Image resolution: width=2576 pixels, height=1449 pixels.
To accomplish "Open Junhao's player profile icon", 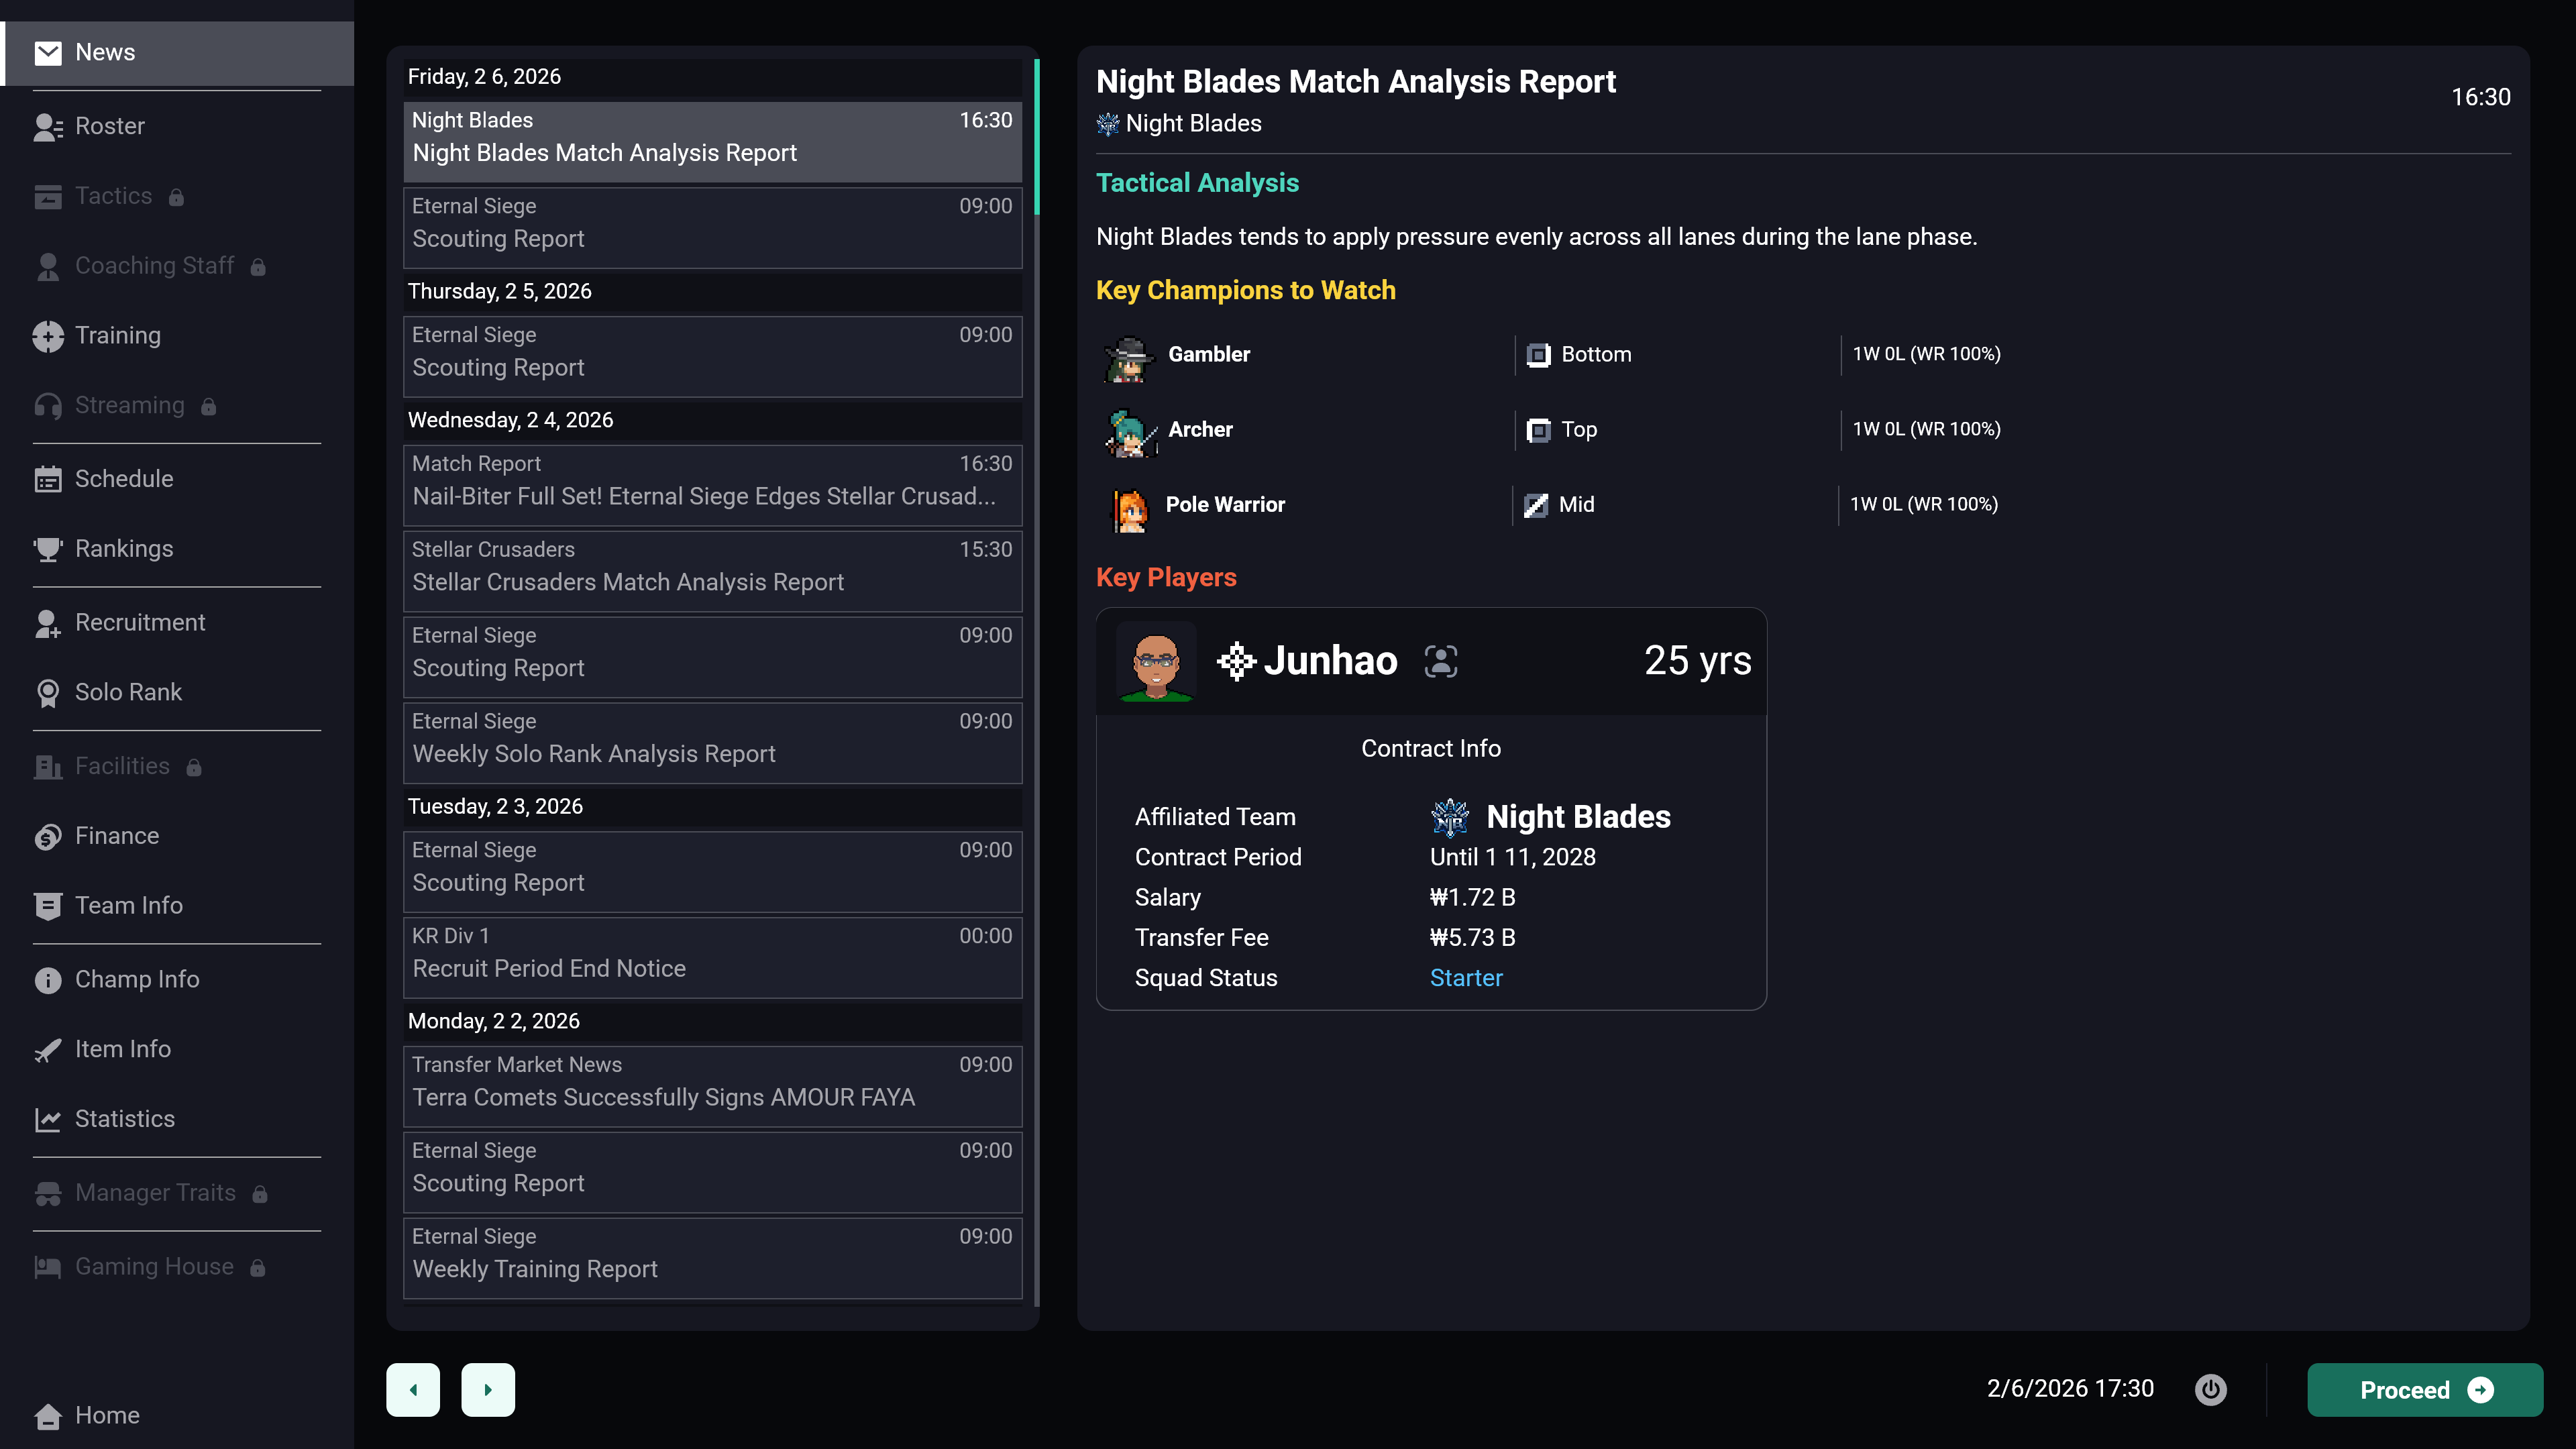I will pyautogui.click(x=1441, y=661).
